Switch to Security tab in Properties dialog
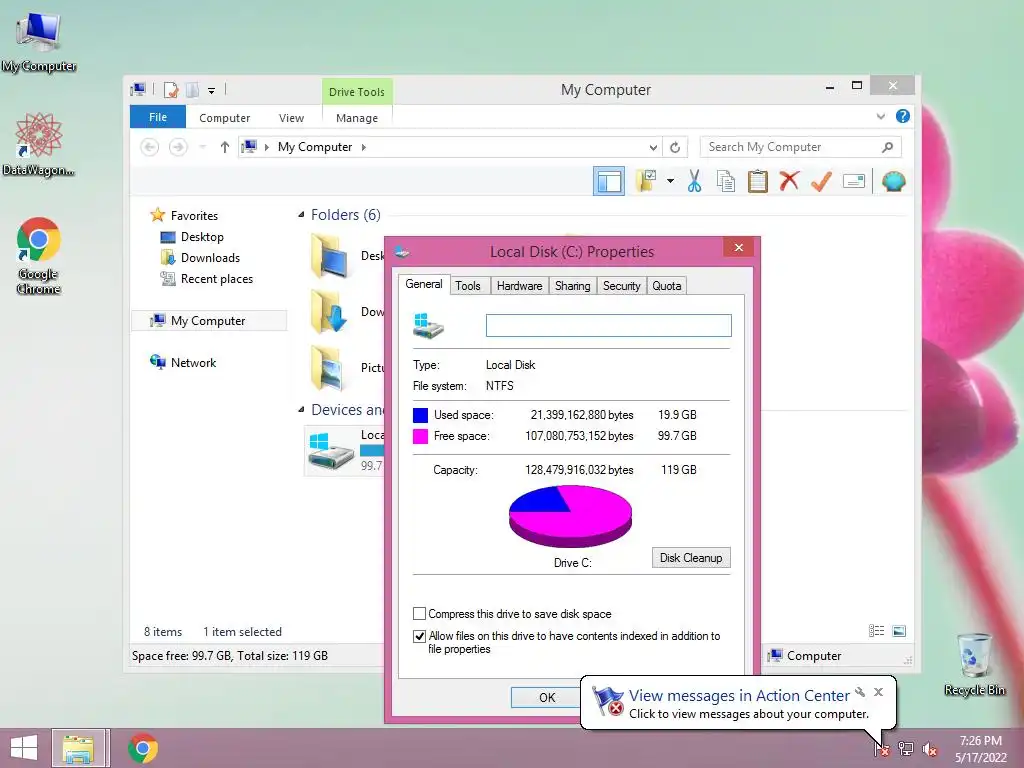This screenshot has height=768, width=1024. pyautogui.click(x=621, y=286)
